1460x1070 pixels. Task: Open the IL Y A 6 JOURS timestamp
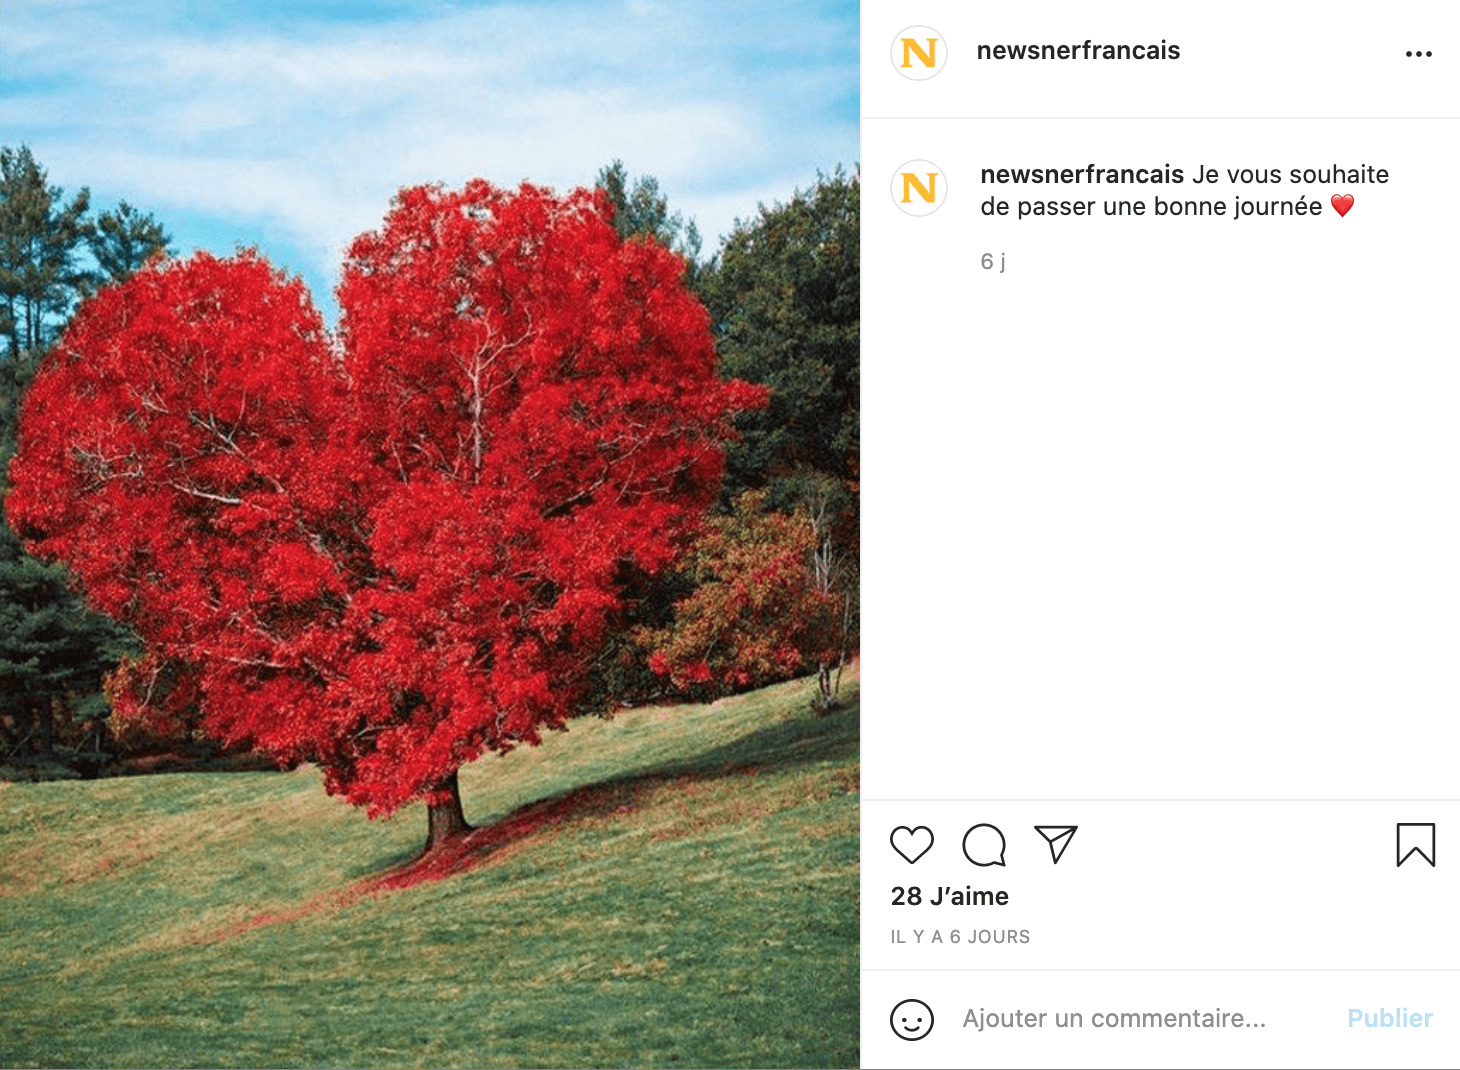[960, 937]
